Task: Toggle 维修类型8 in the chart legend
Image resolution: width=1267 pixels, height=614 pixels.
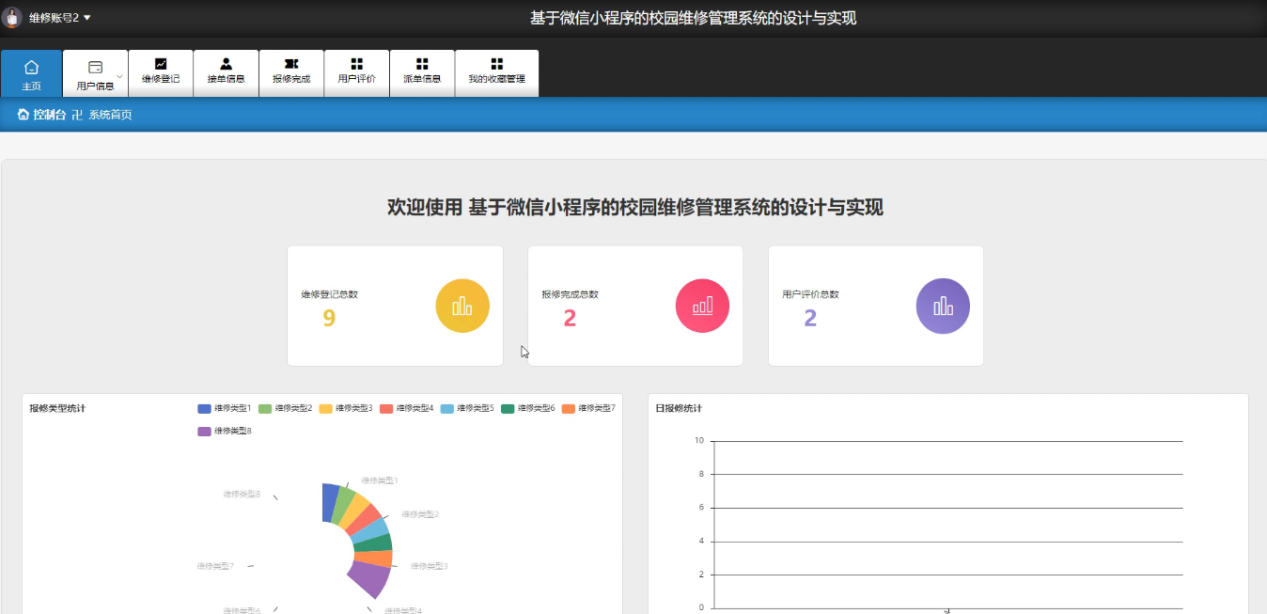Action: pos(225,431)
